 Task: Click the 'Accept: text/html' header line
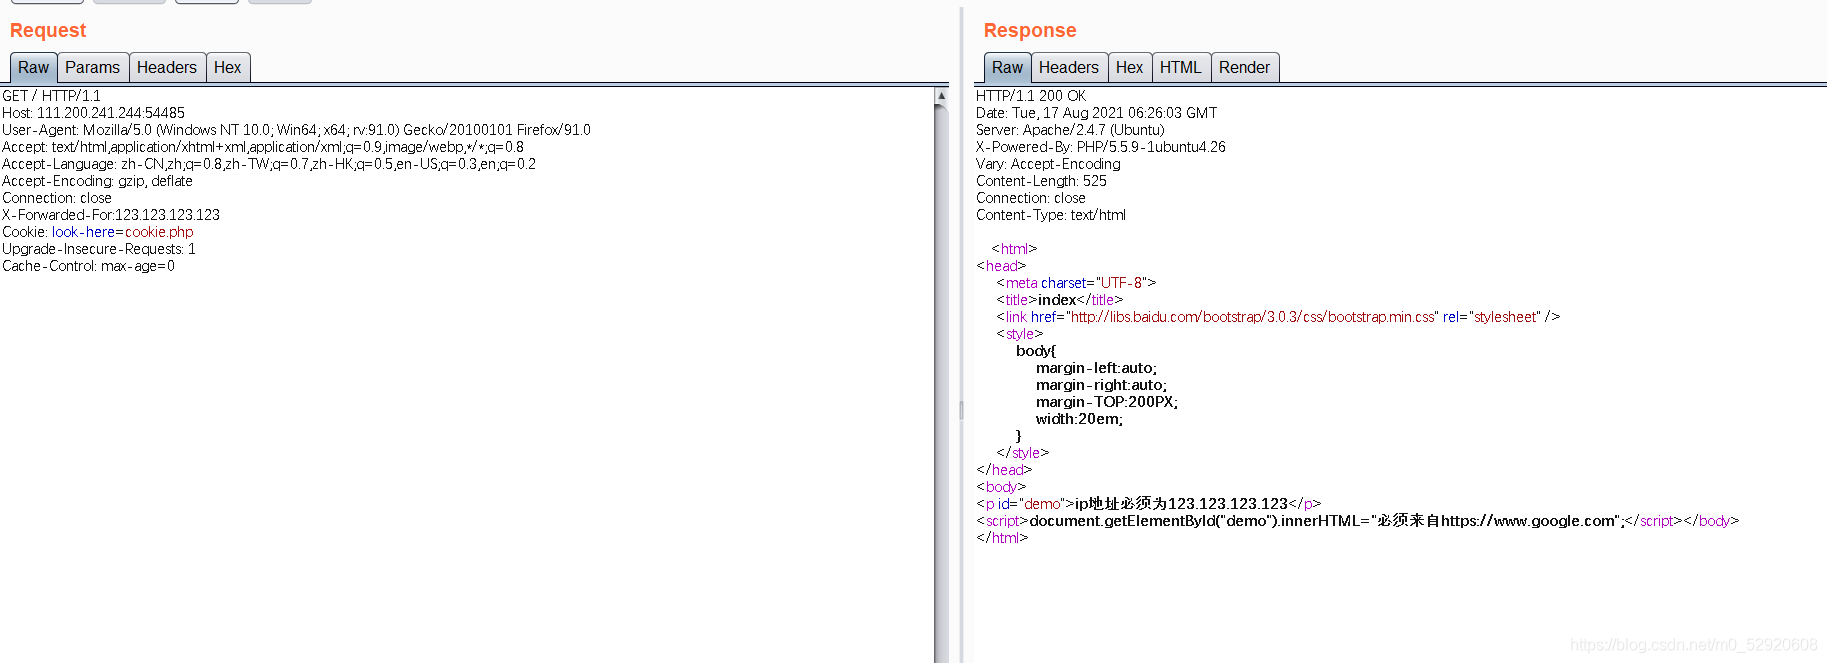(263, 147)
